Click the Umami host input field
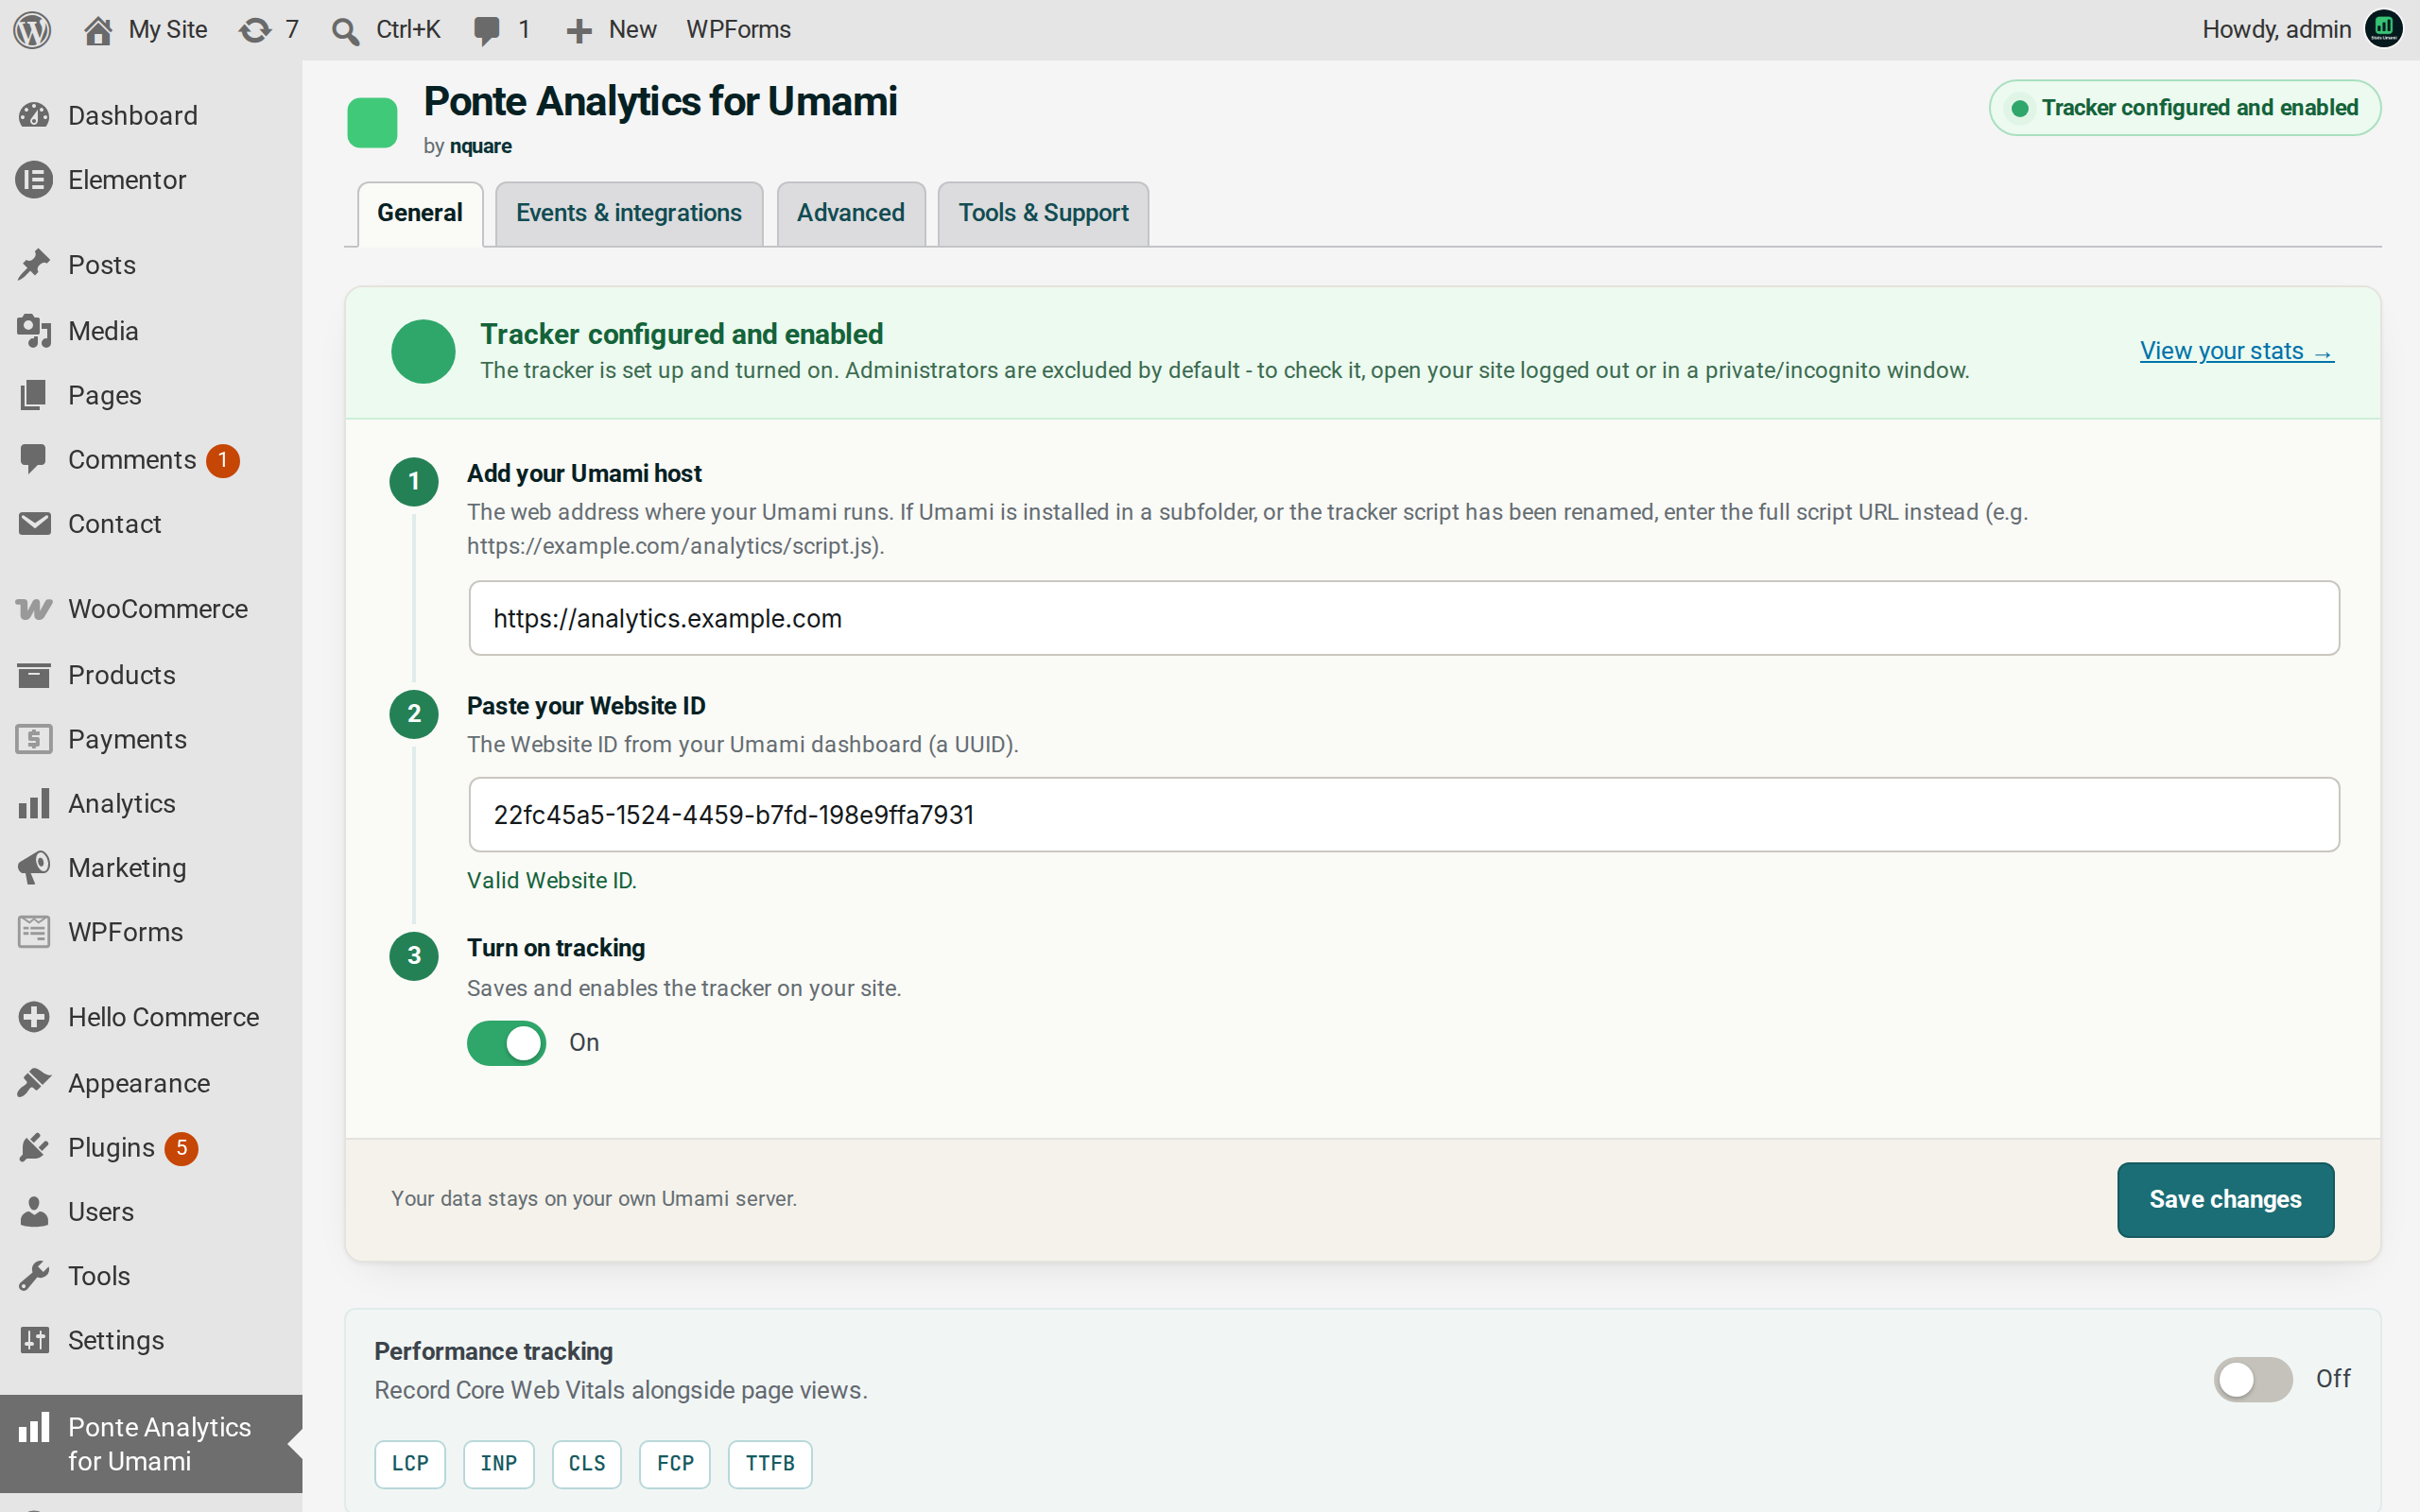The image size is (2420, 1512). [x=1404, y=618]
